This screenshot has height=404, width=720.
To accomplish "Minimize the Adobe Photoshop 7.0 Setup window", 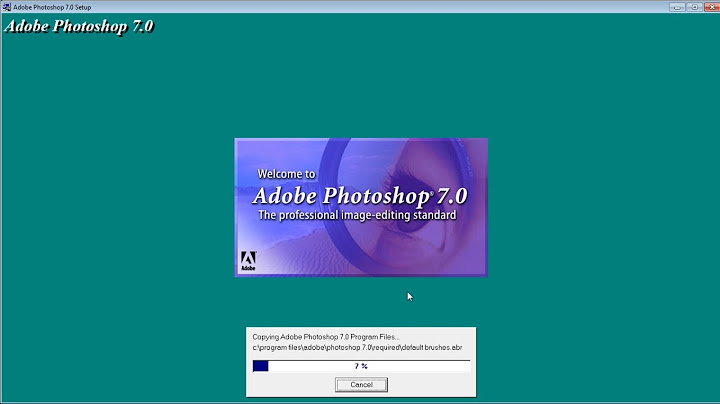I will [x=677, y=7].
